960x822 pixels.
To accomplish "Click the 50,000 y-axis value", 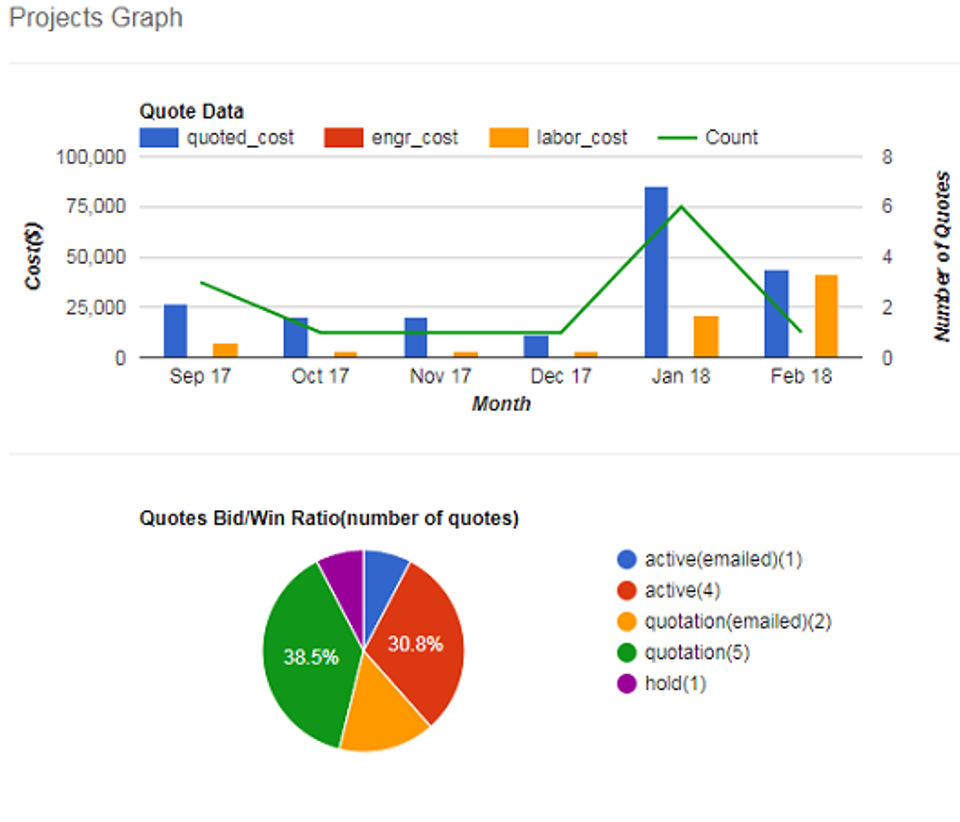I will click(96, 257).
